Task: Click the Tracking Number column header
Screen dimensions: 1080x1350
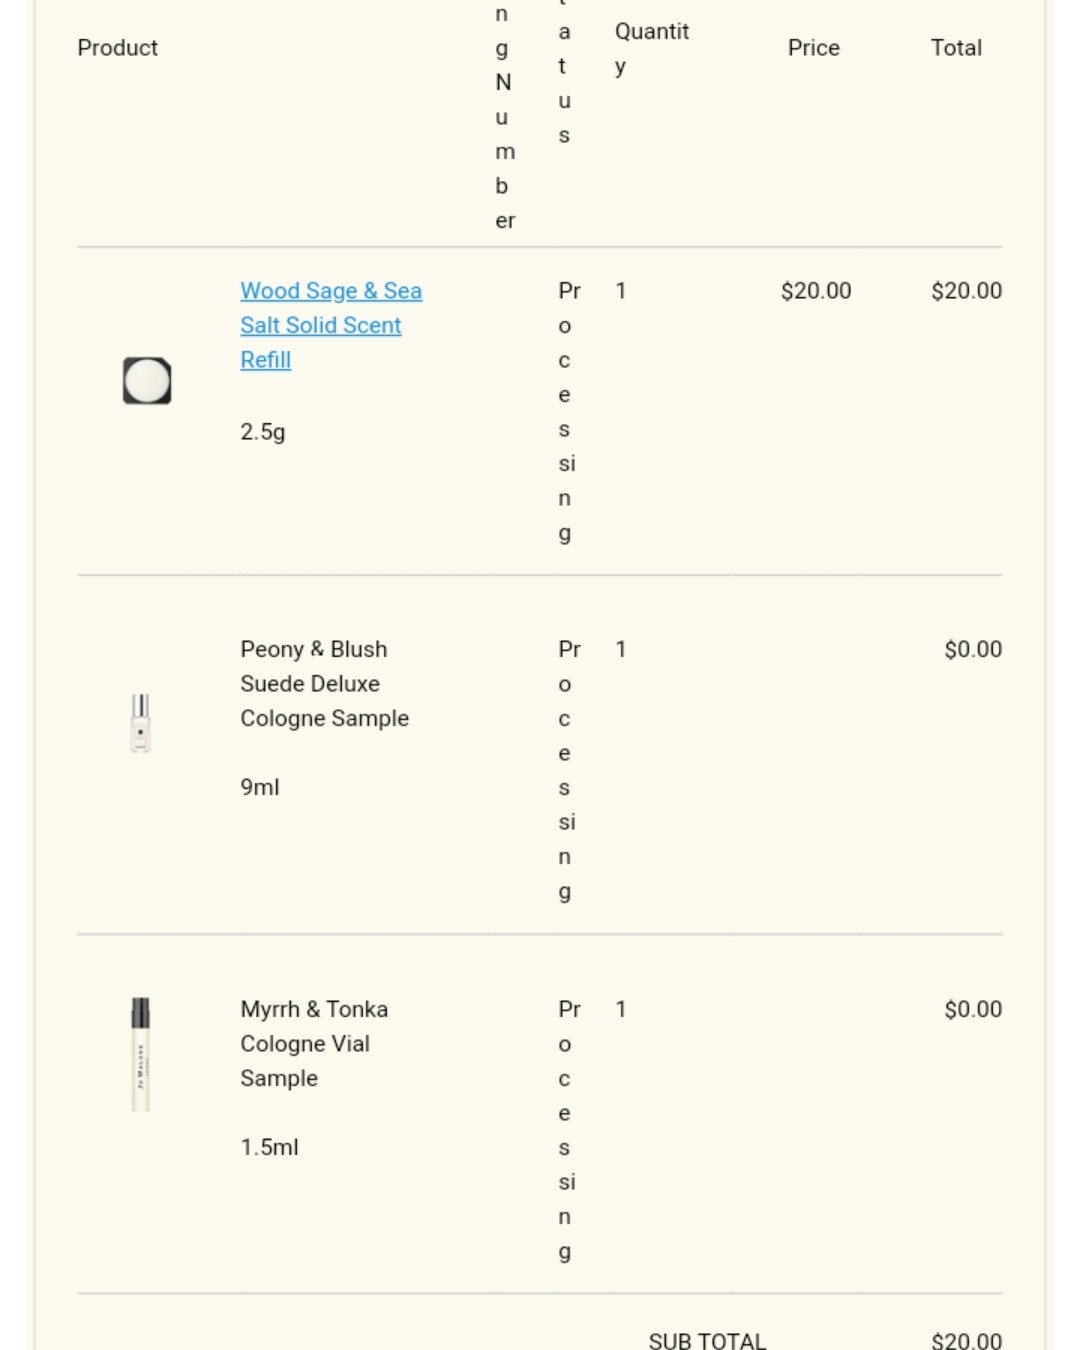Action: click(505, 117)
